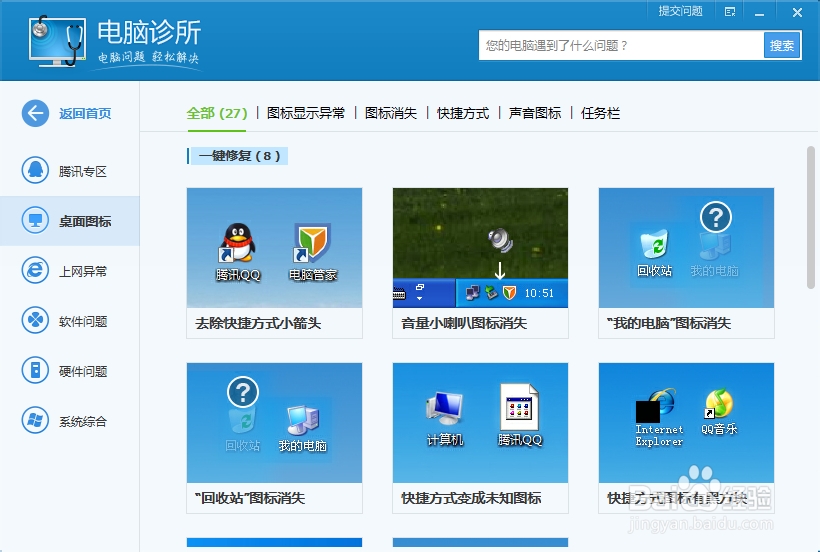The width and height of the screenshot is (820, 552).
Task: Open the 图标消失 tab
Action: point(391,113)
